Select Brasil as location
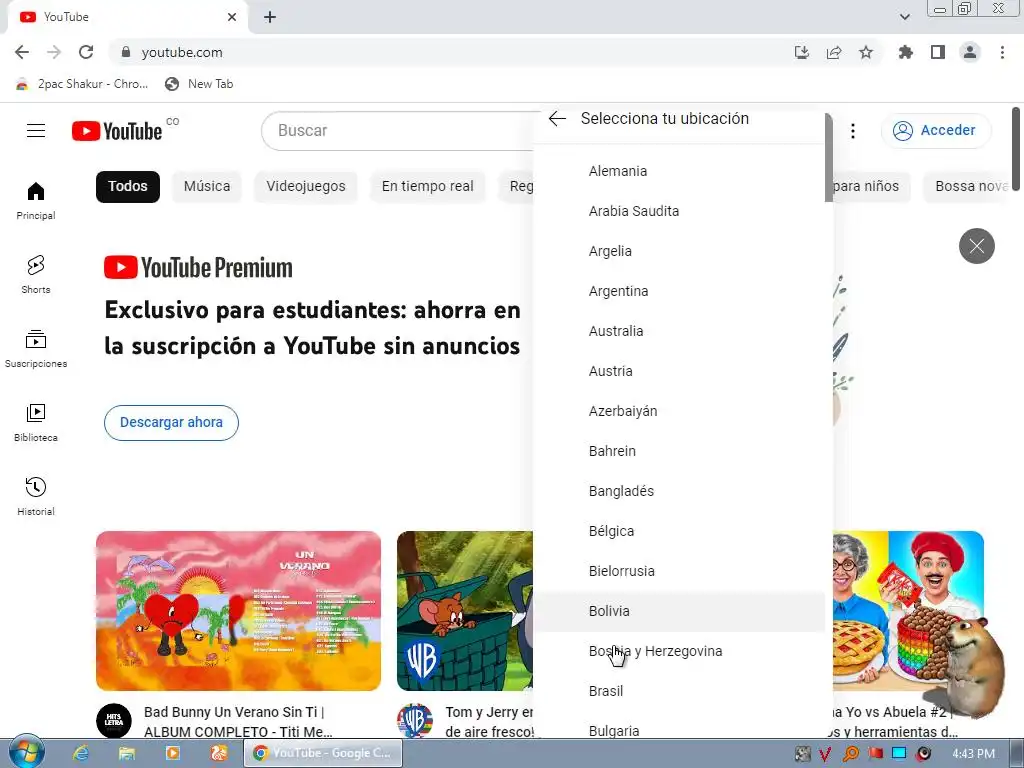The width and height of the screenshot is (1024, 768). [679, 691]
